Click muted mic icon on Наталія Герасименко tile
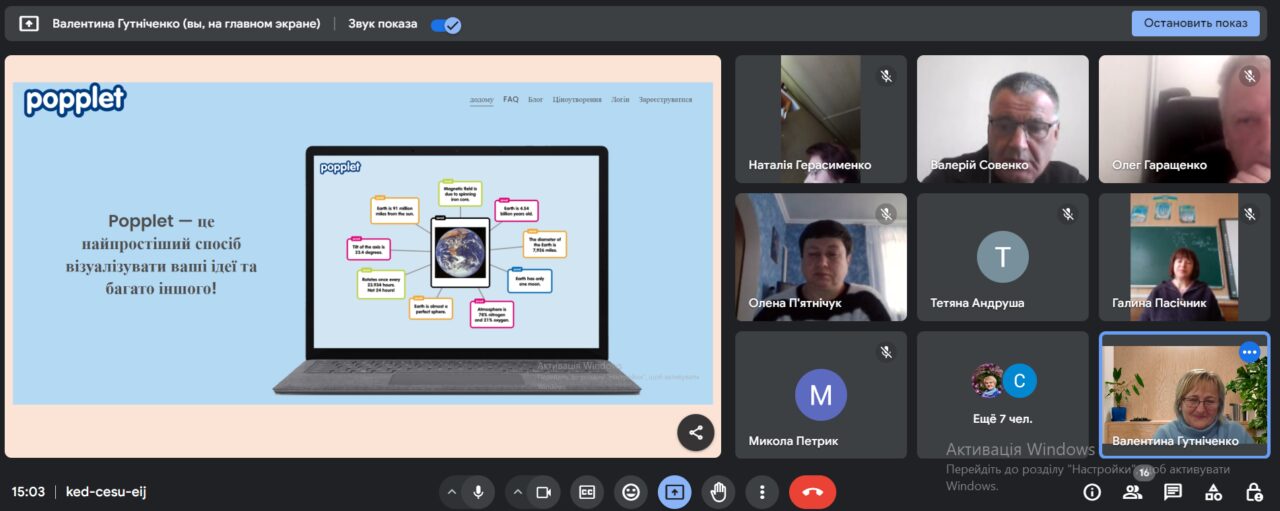The height and width of the screenshot is (511, 1280). (x=886, y=76)
